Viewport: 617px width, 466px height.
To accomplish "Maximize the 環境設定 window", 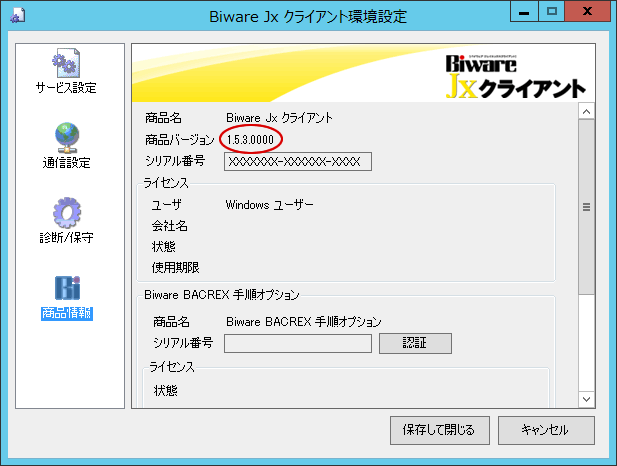I will [551, 11].
